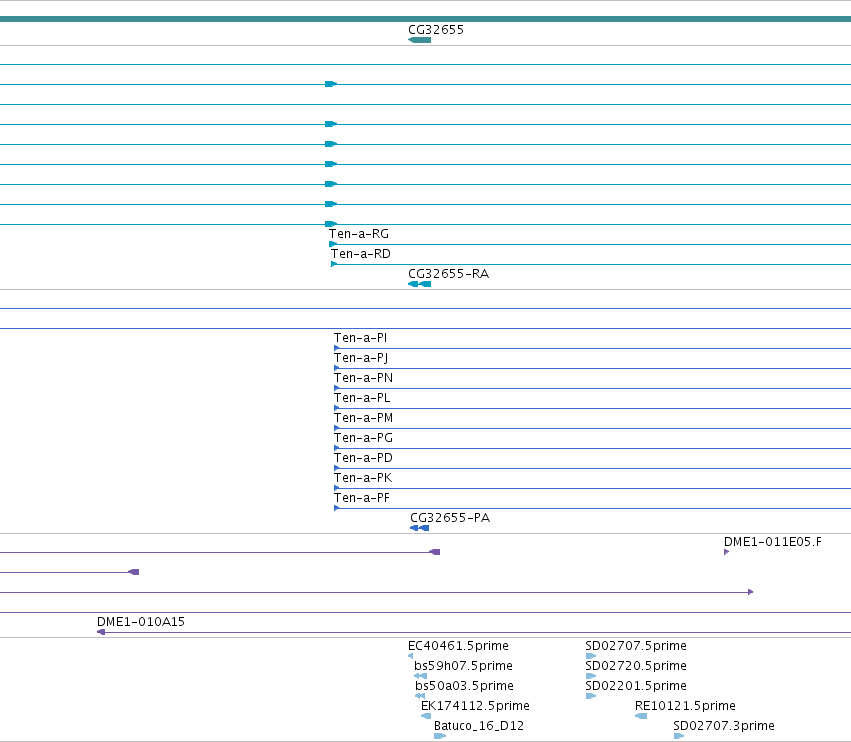Click the DME1-011E05.F label
The image size is (851, 742).
pos(773,542)
